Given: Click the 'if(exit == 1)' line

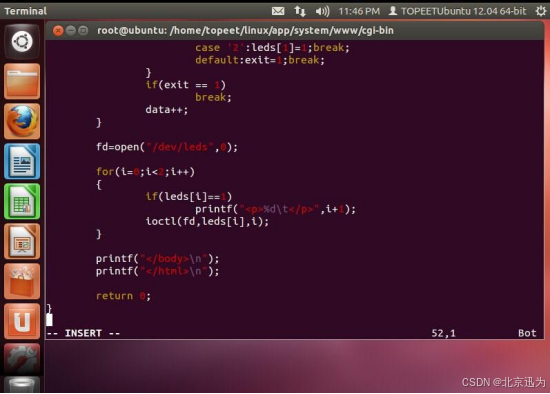Looking at the screenshot, I should tap(186, 85).
